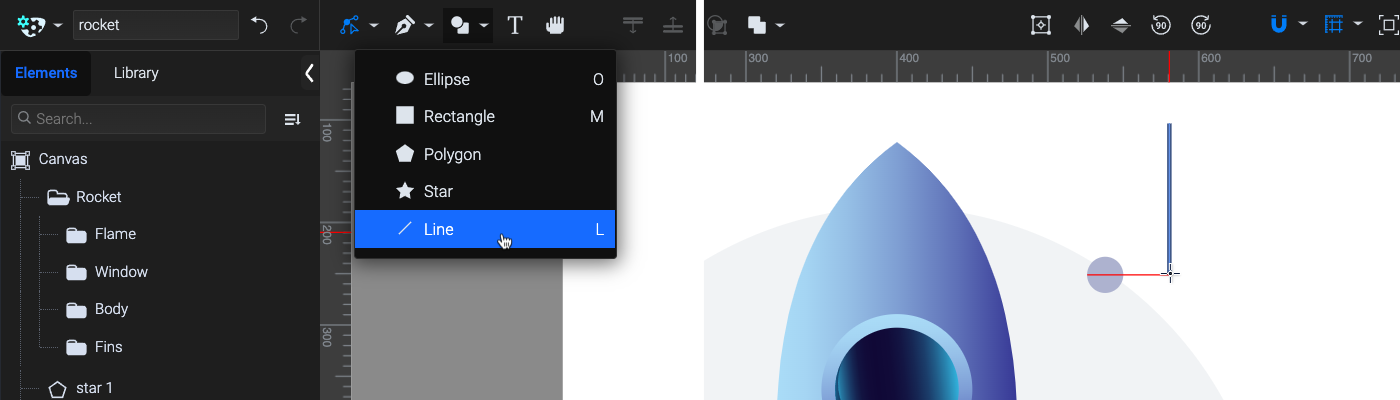1400x400 pixels.
Task: Toggle the magnet snapping icon
Action: 1278,25
